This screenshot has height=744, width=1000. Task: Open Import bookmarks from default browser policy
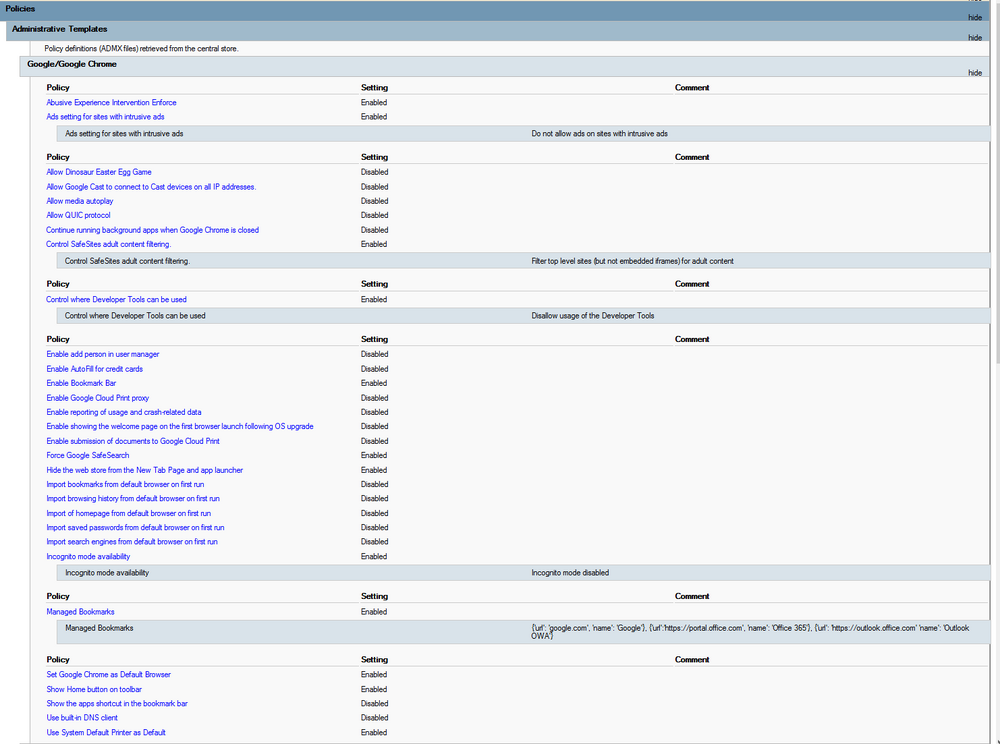pyautogui.click(x=125, y=484)
